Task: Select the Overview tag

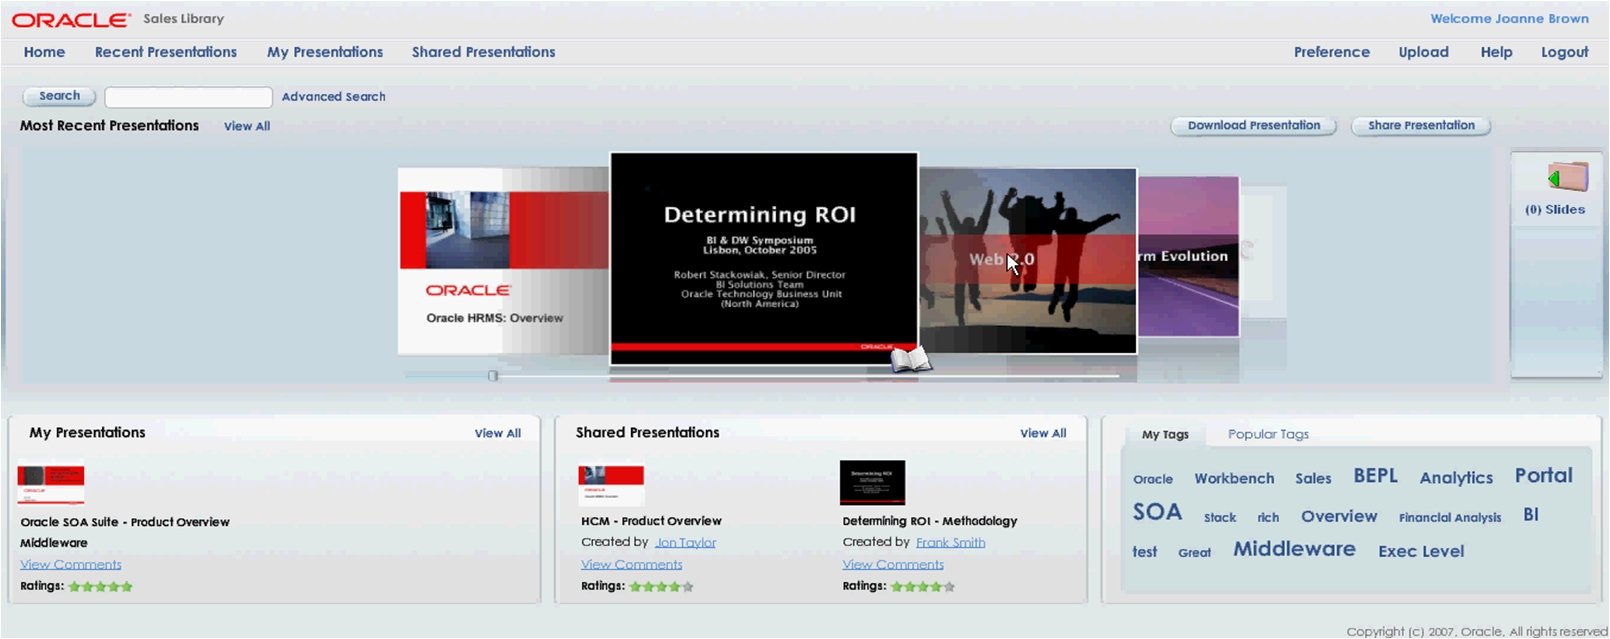Action: (x=1339, y=517)
